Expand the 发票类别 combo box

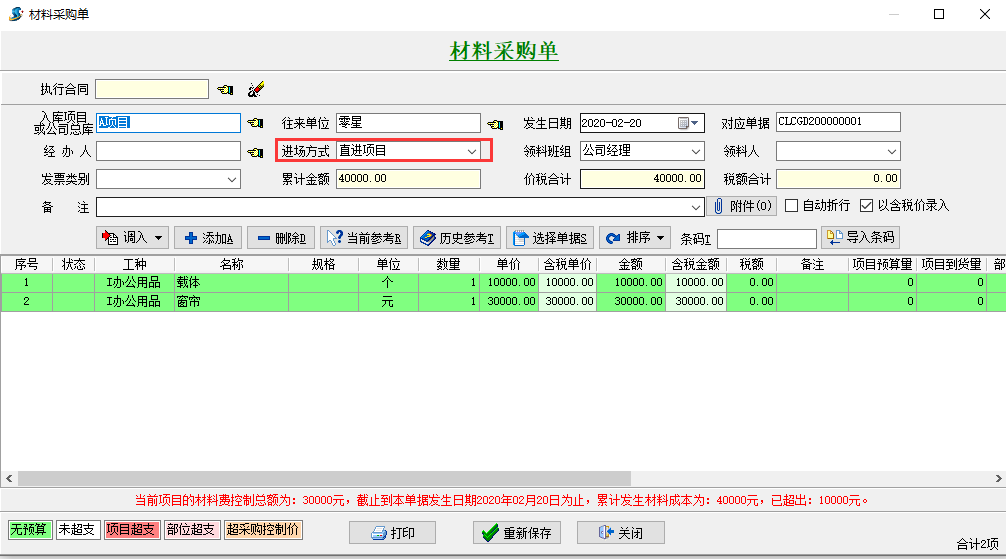[x=232, y=180]
